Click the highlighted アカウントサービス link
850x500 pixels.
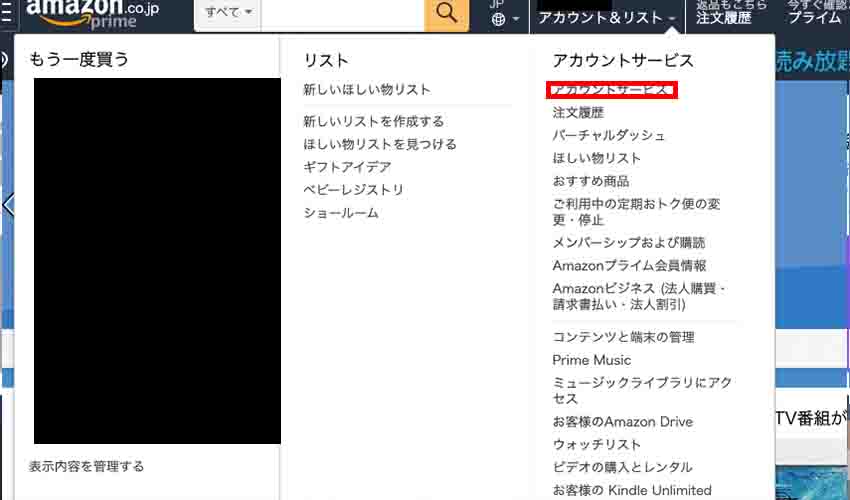(611, 90)
